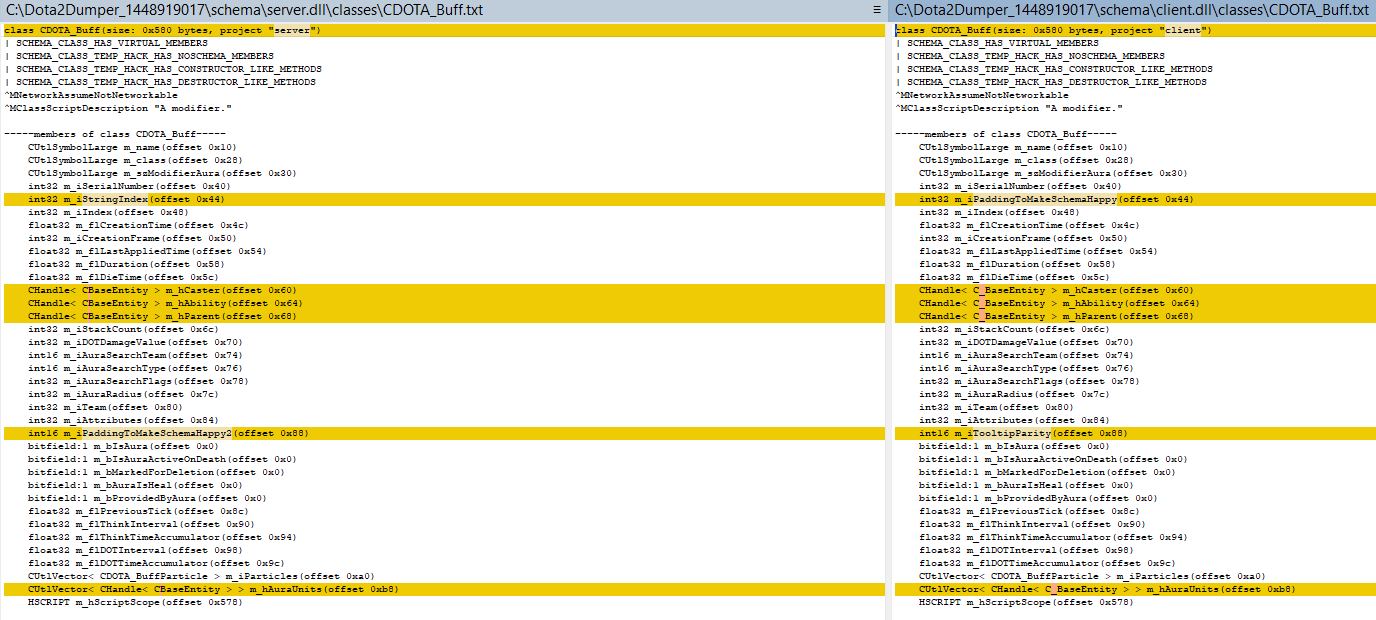Select MNetworkAssumeNotNetworkable line in server.dll pane
The height and width of the screenshot is (620, 1376).
(x=91, y=95)
